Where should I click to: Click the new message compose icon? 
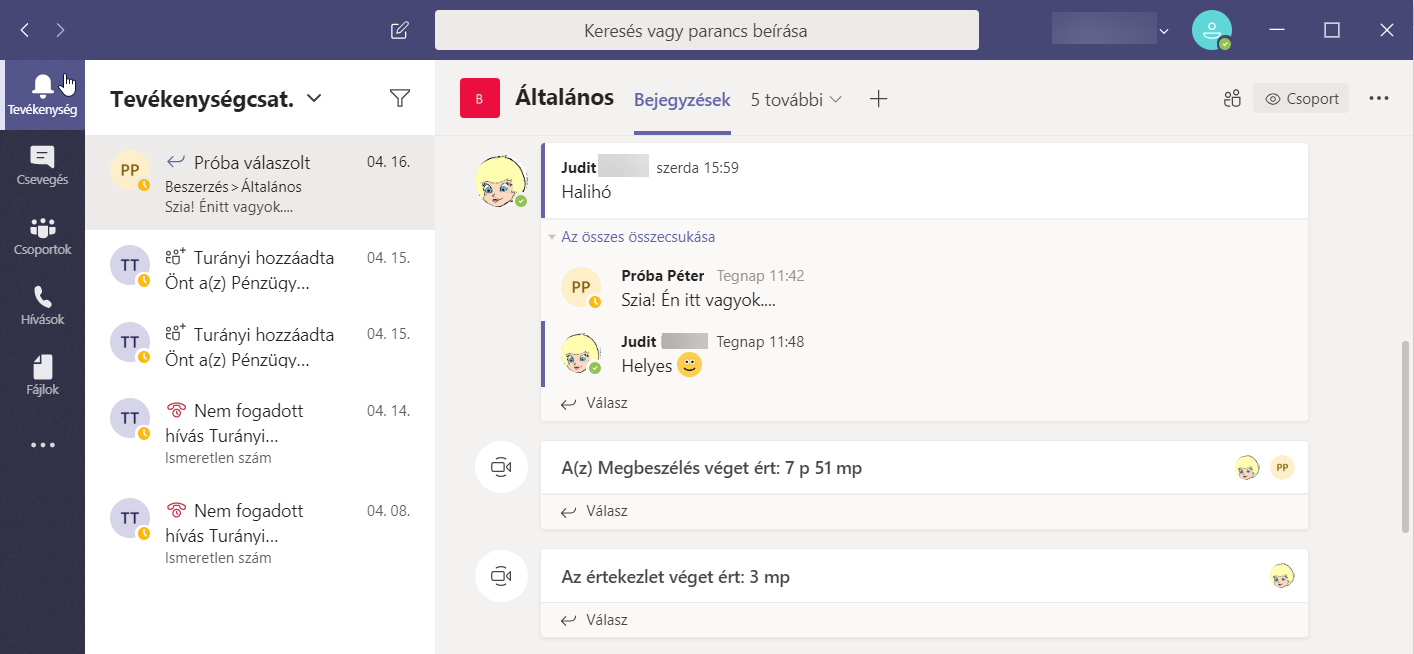tap(399, 30)
